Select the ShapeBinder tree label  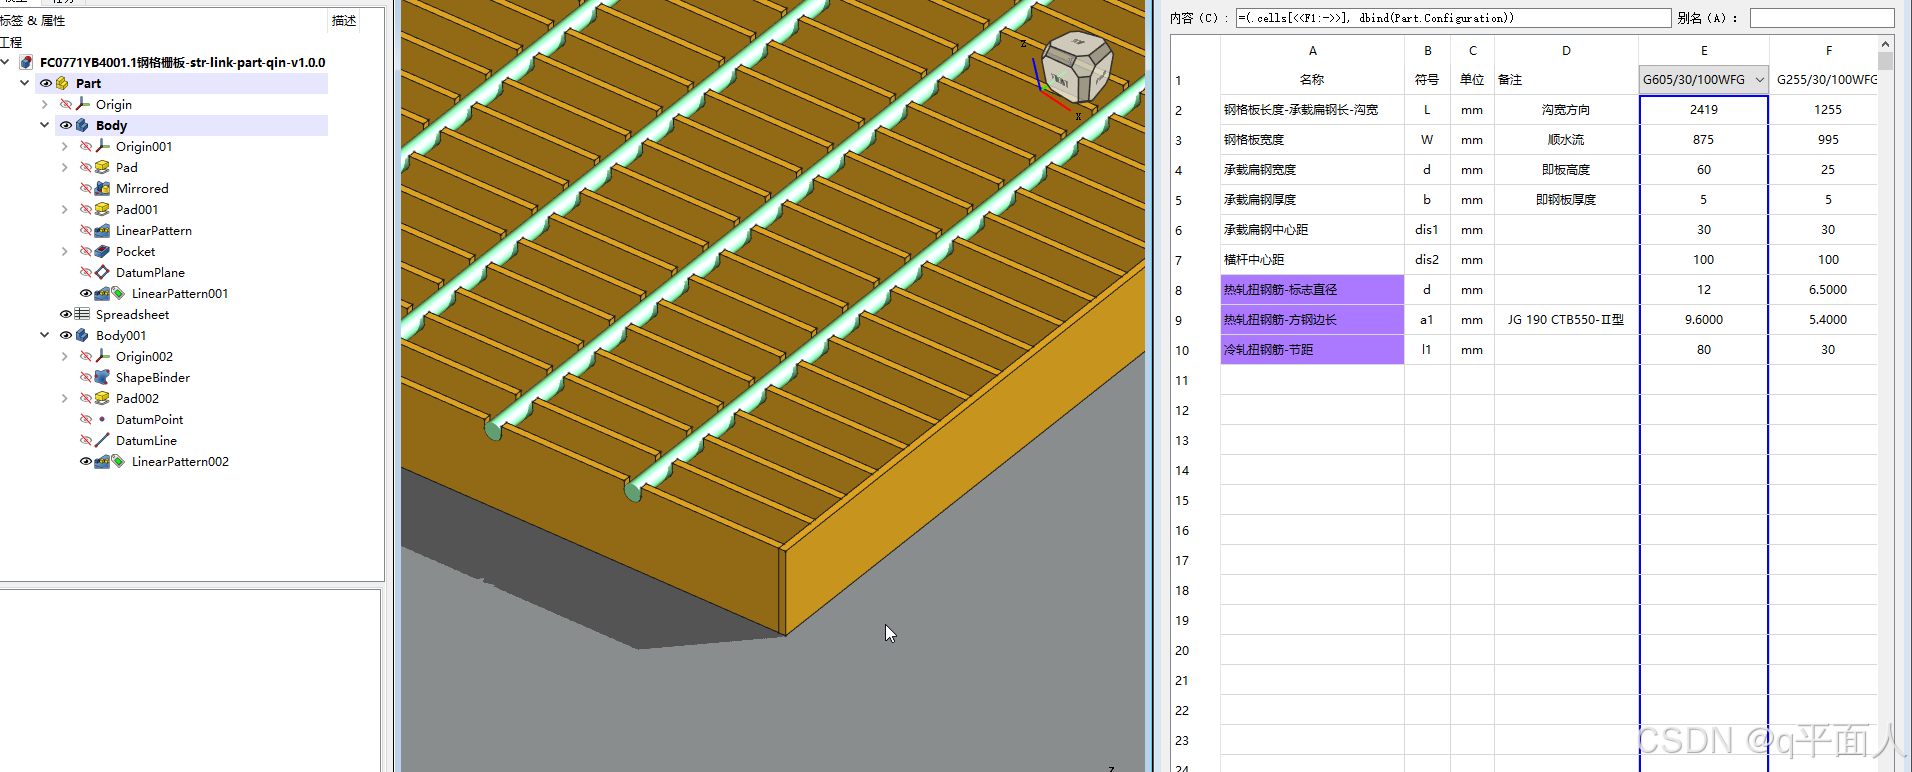tap(153, 377)
